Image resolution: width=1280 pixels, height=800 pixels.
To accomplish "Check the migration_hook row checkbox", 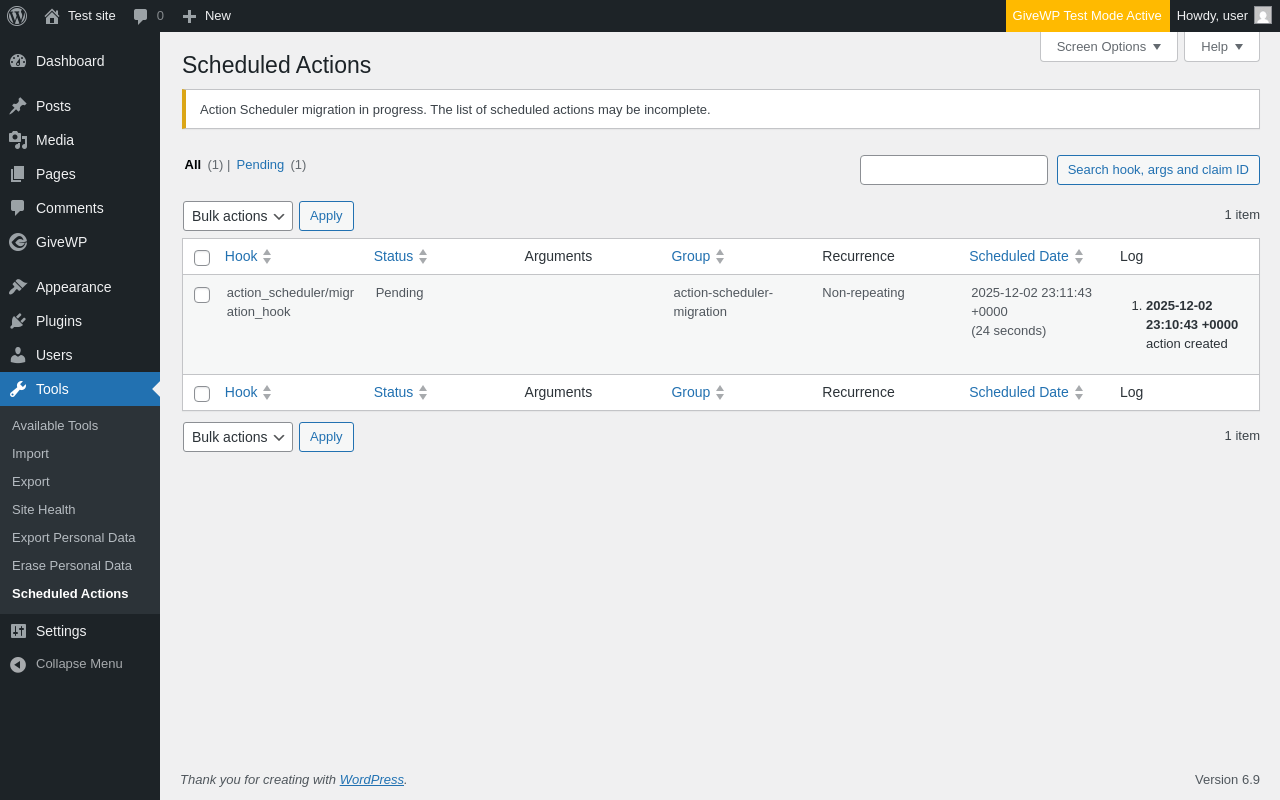I will 202,295.
